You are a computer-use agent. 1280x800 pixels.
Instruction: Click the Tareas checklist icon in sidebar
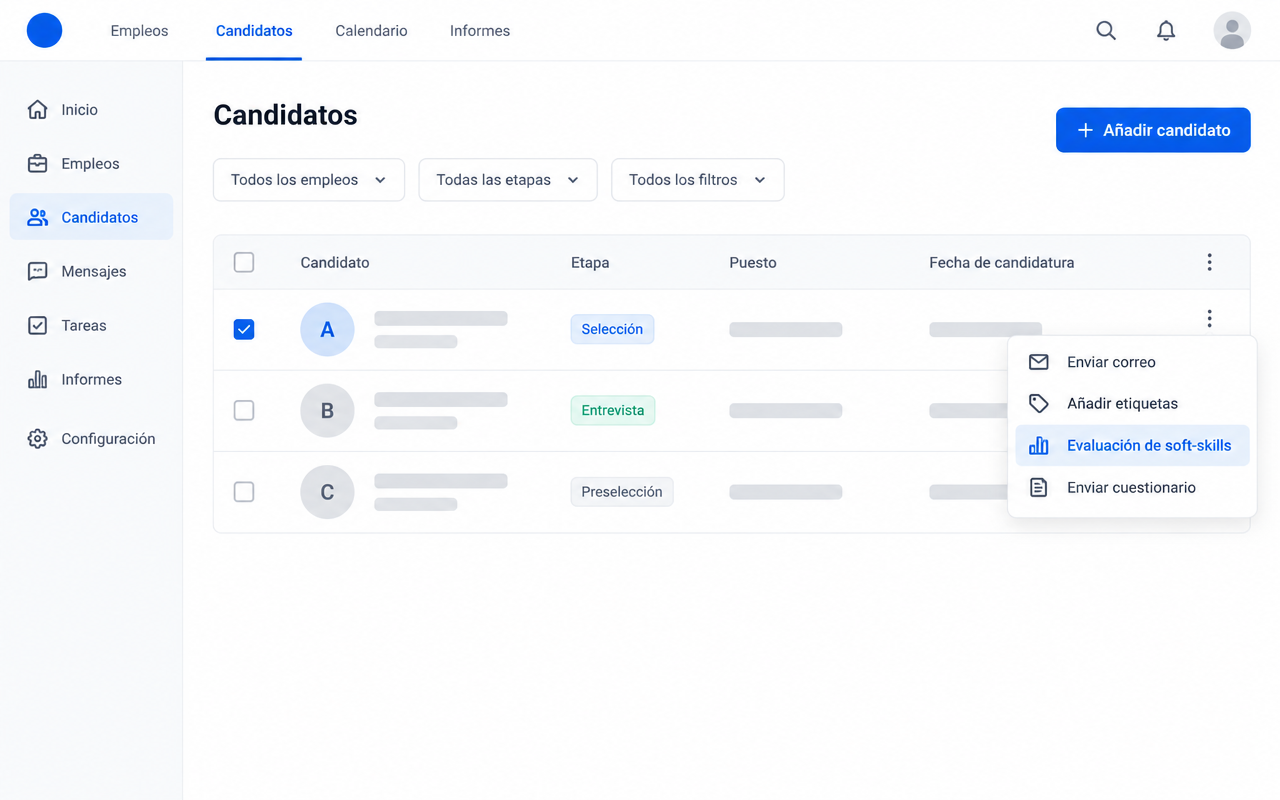point(38,326)
